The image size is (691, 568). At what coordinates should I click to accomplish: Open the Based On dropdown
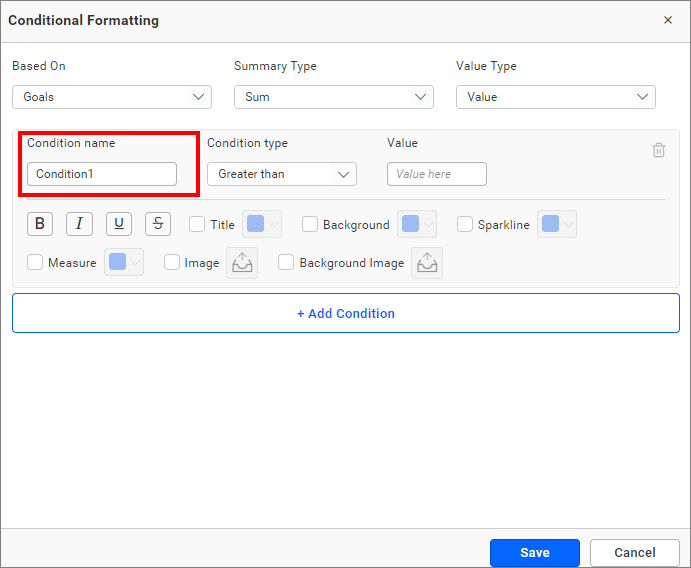[x=112, y=97]
